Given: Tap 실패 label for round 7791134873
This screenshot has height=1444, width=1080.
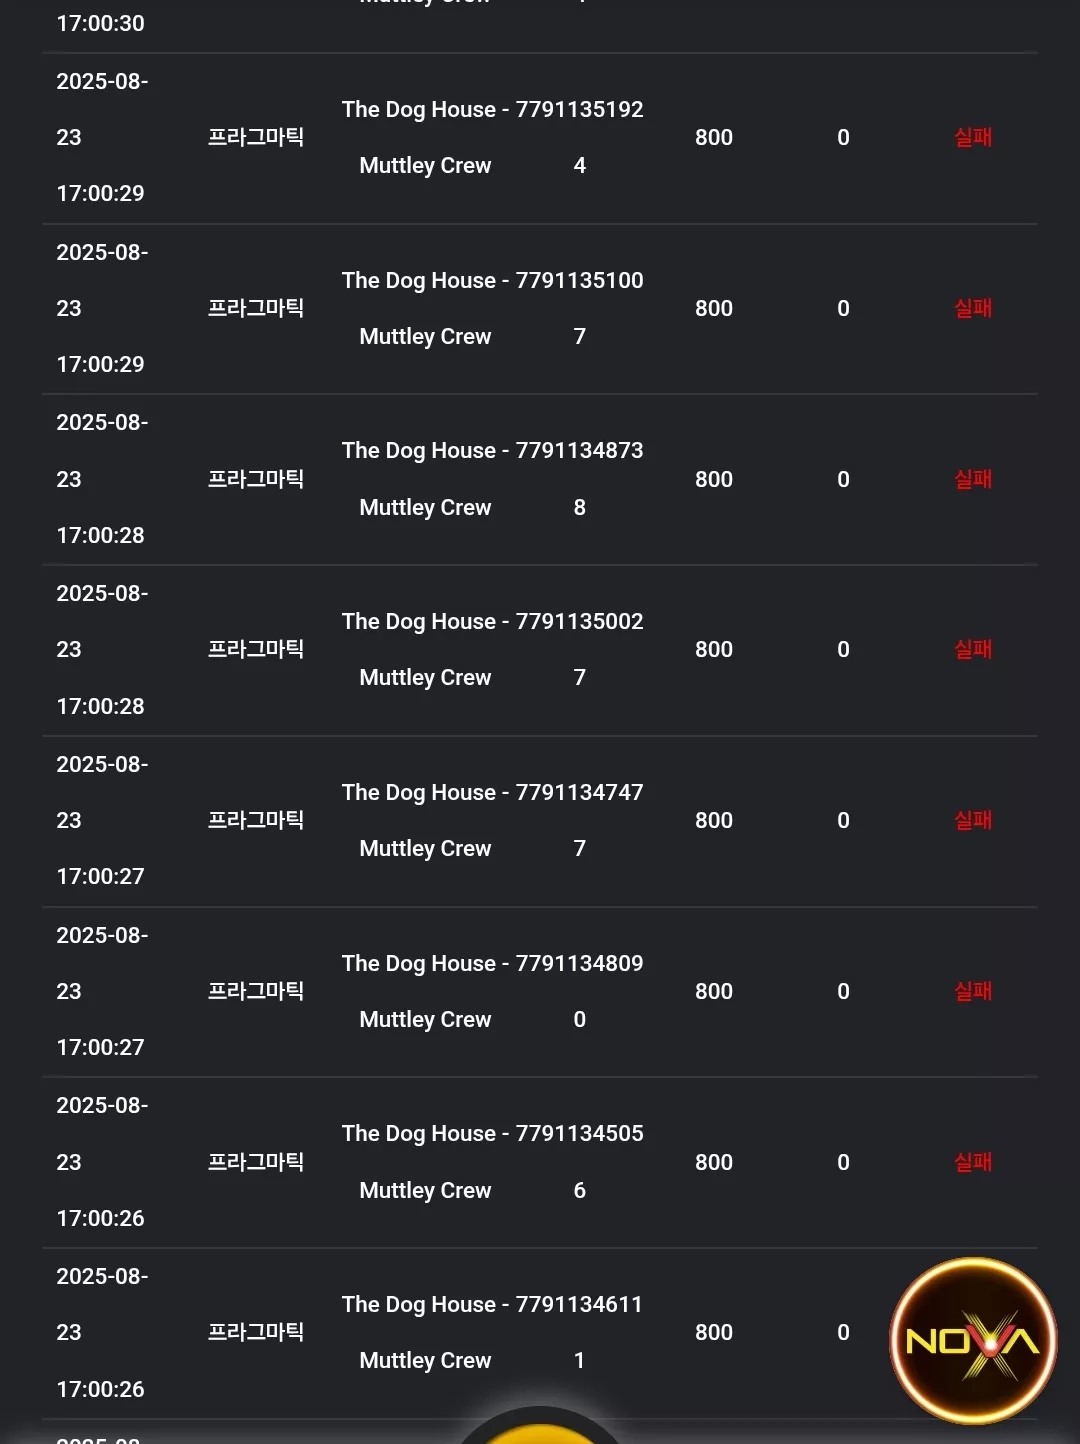Looking at the screenshot, I should pos(973,479).
